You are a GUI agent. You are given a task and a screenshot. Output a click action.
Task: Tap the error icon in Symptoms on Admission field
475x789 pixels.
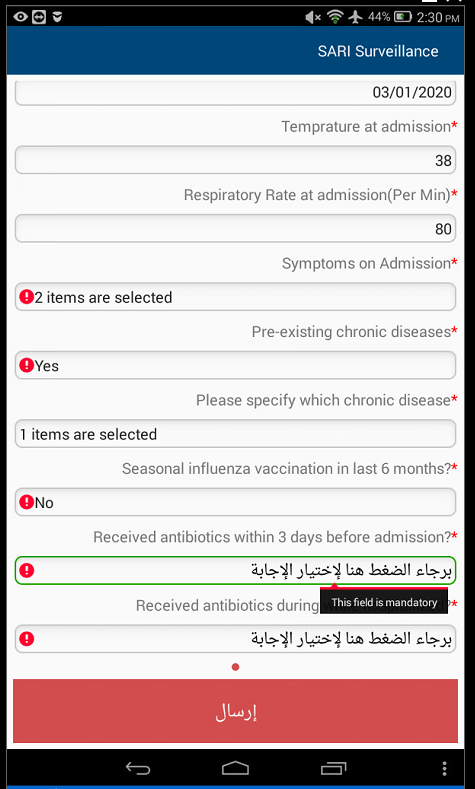26,297
